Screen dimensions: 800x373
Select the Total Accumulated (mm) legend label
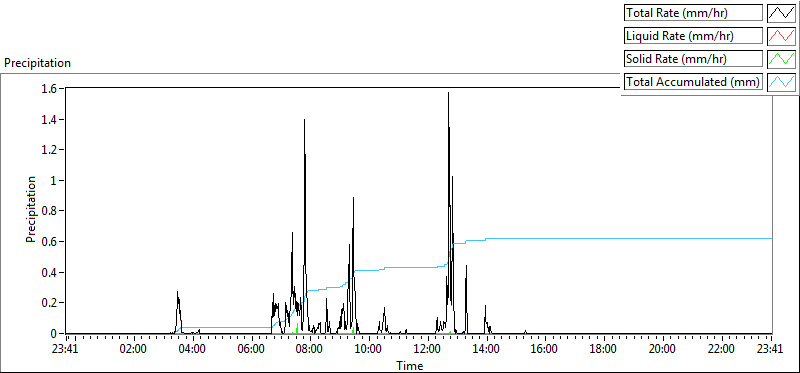[693, 81]
